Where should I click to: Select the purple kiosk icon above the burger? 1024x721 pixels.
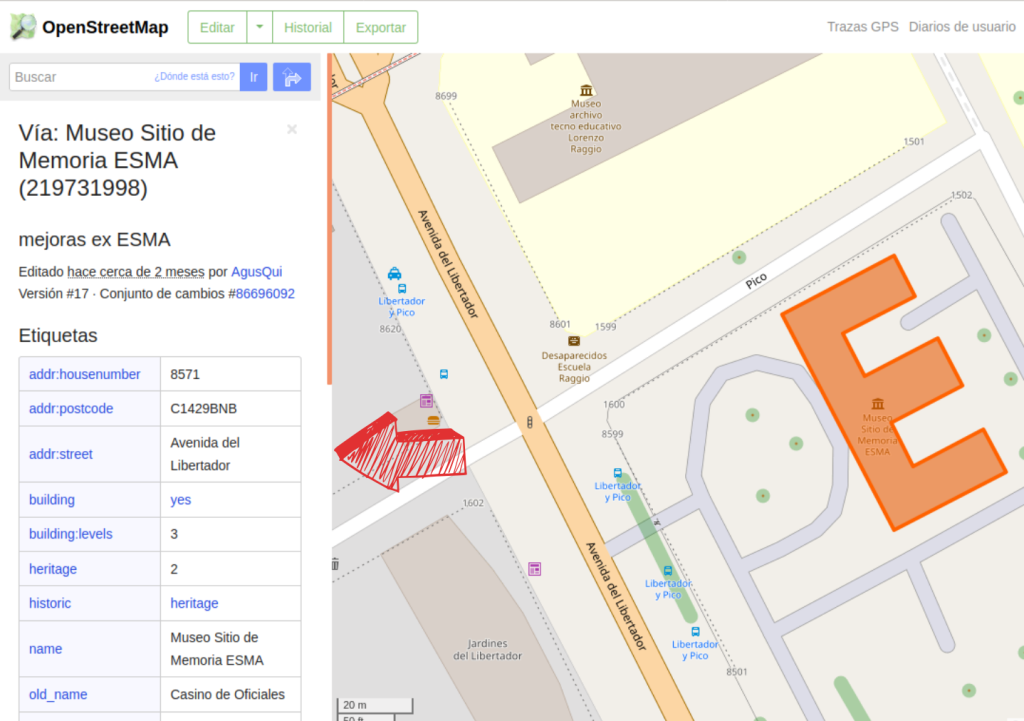(426, 400)
